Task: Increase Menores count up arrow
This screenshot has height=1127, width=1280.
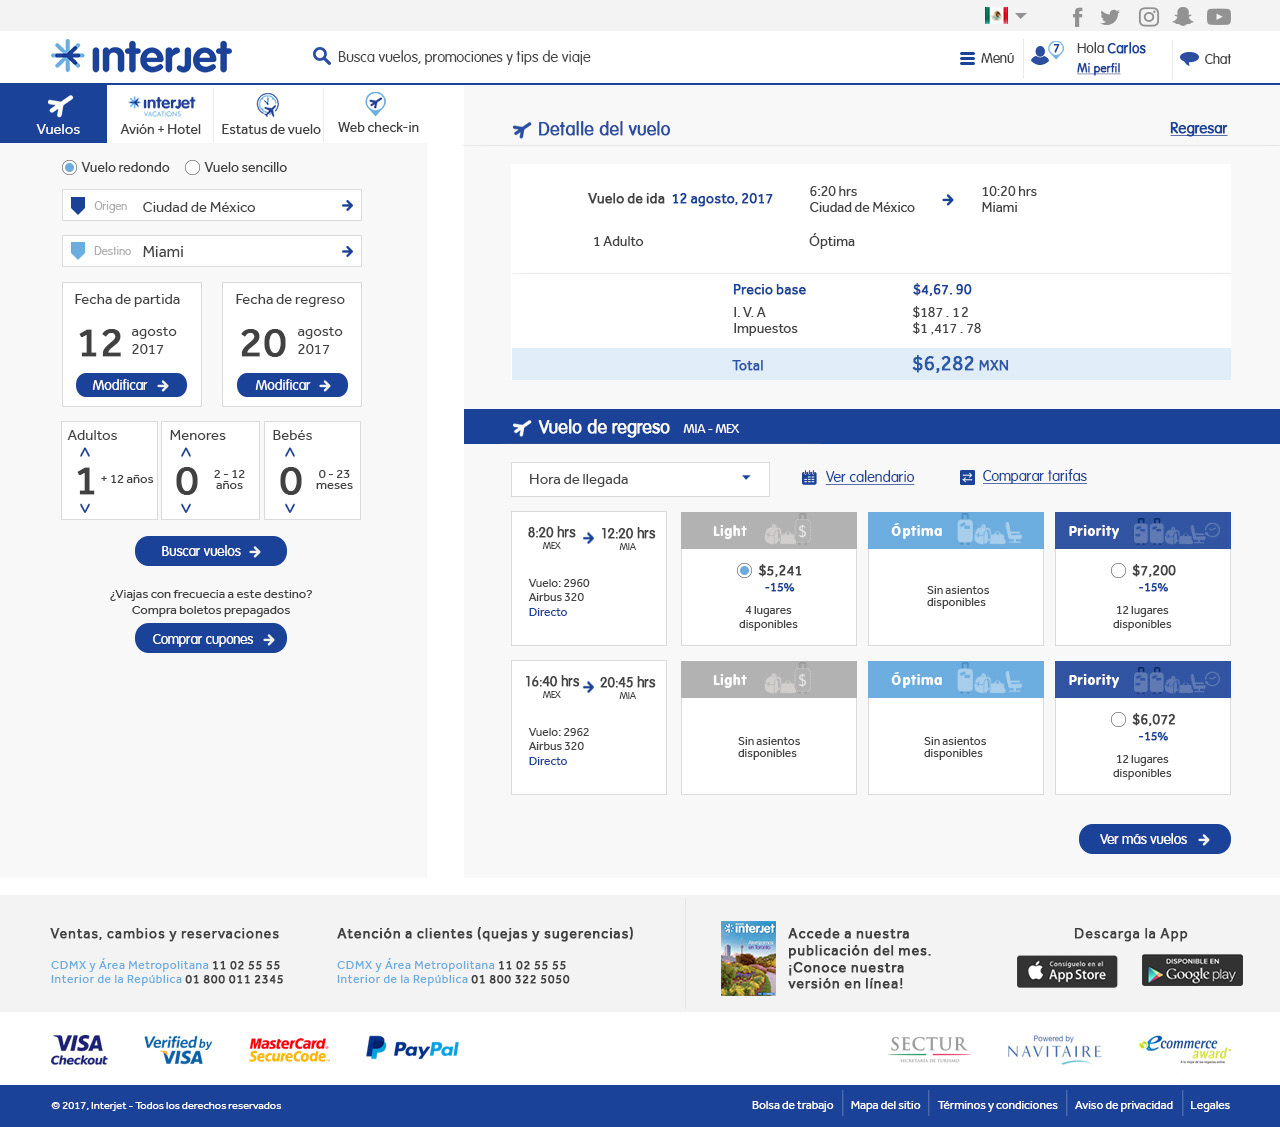Action: [x=186, y=453]
